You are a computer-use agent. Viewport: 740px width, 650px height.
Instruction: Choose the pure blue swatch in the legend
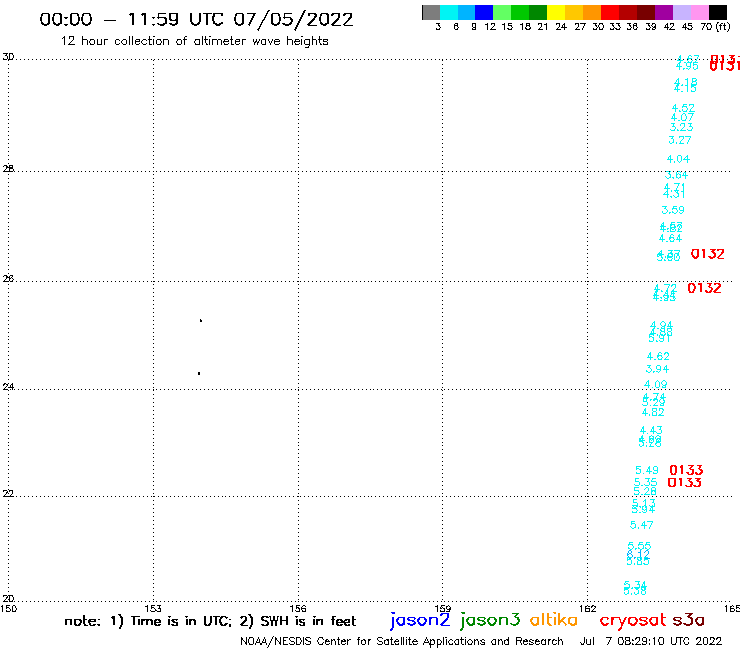pos(485,12)
